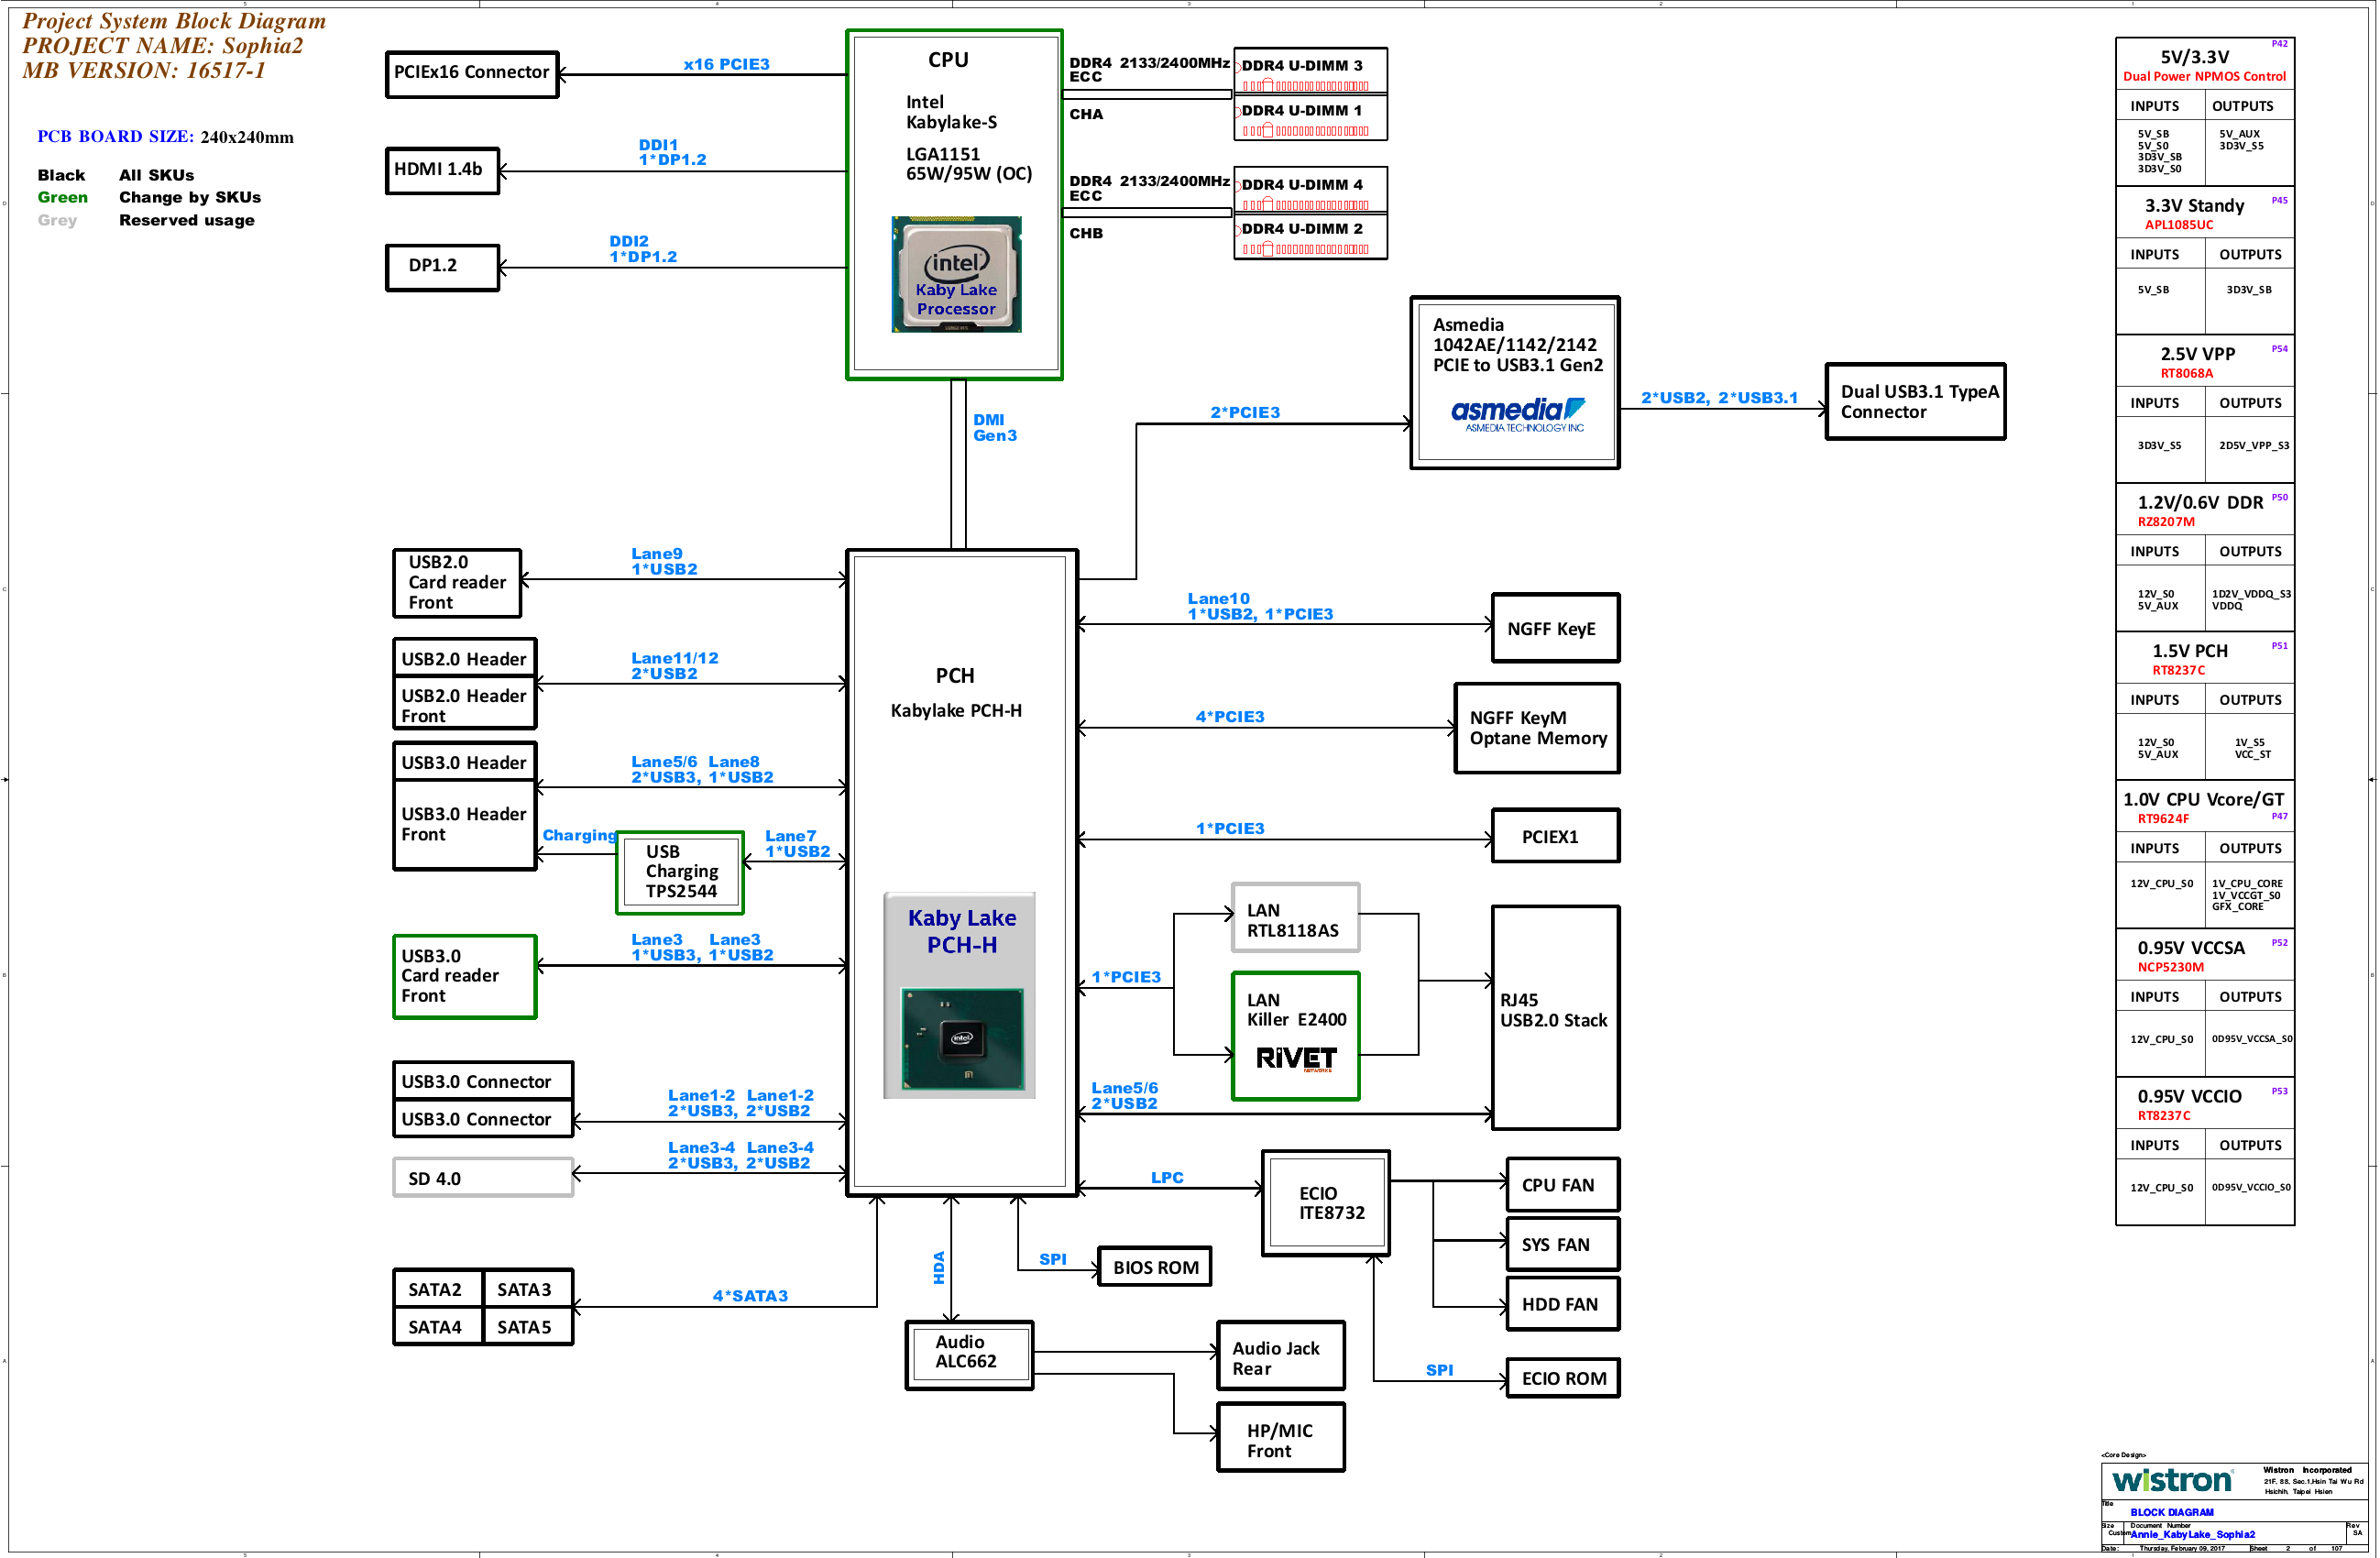This screenshot has width=2380, height=1558.
Task: Click the 'Dual USB3.1 TypeA Connector' block
Action: (x=1915, y=401)
